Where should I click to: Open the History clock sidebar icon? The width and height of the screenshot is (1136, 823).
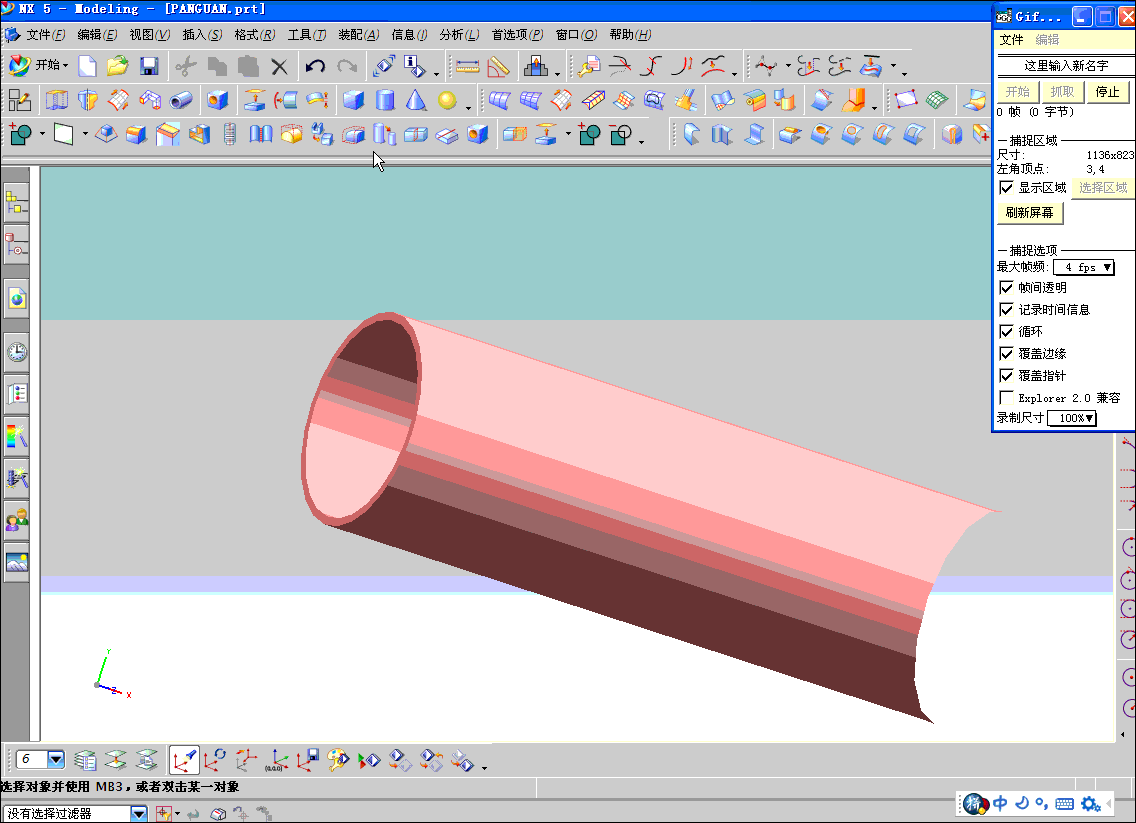[16, 352]
